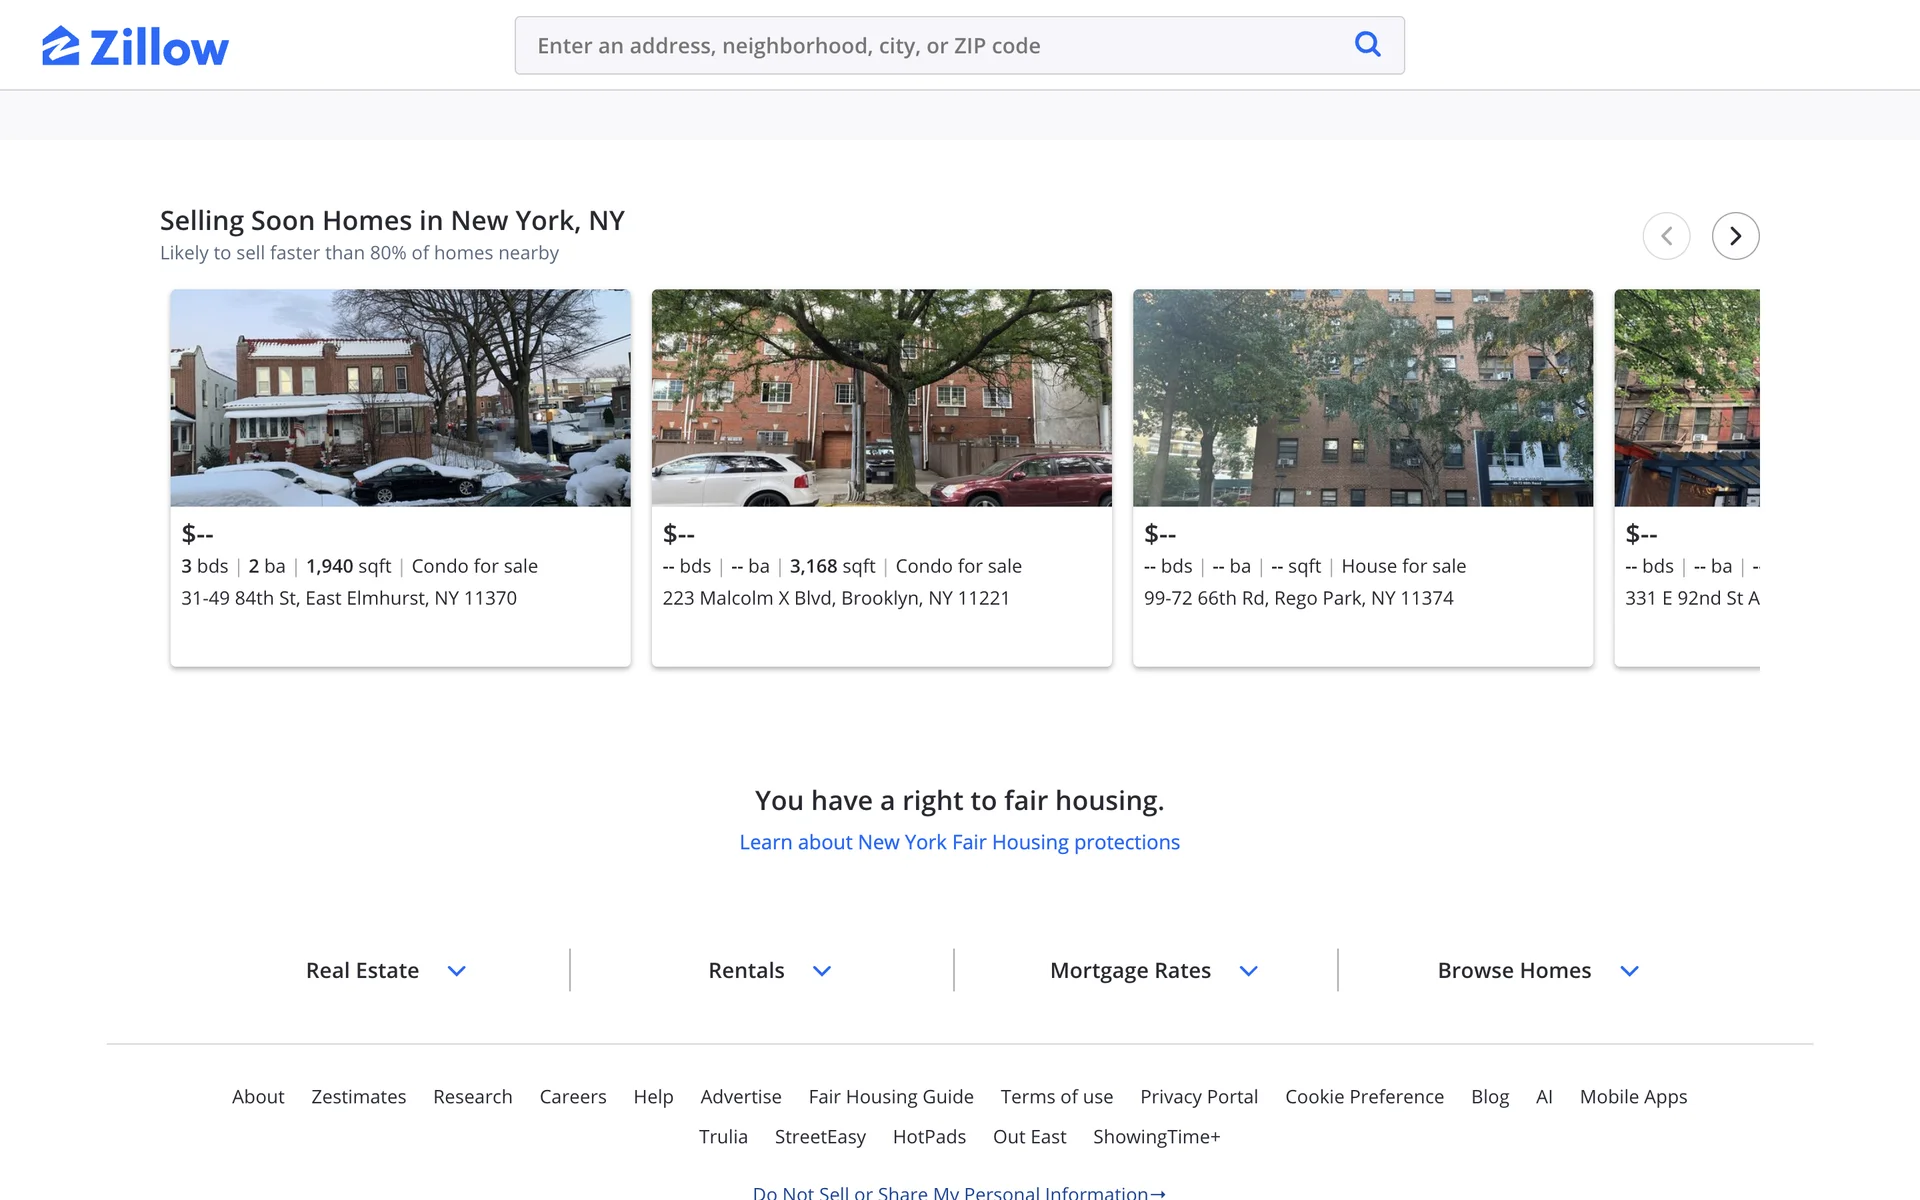The height and width of the screenshot is (1200, 1920).
Task: Click the address search input field
Action: (x=930, y=46)
